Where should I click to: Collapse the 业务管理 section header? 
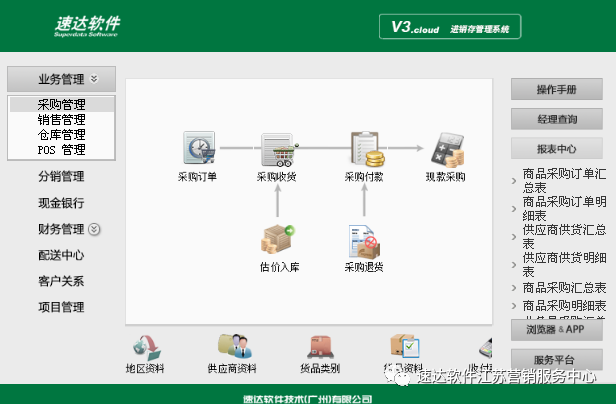click(61, 79)
